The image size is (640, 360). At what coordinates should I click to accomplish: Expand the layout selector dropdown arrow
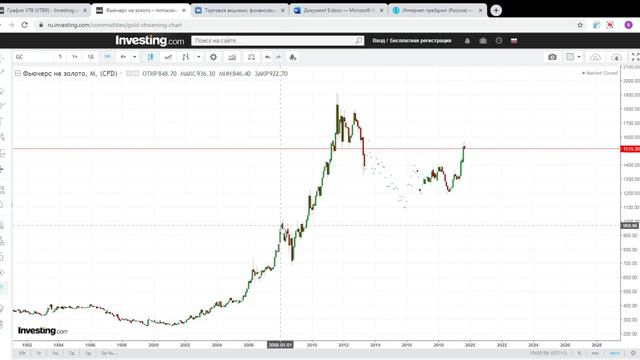579,57
